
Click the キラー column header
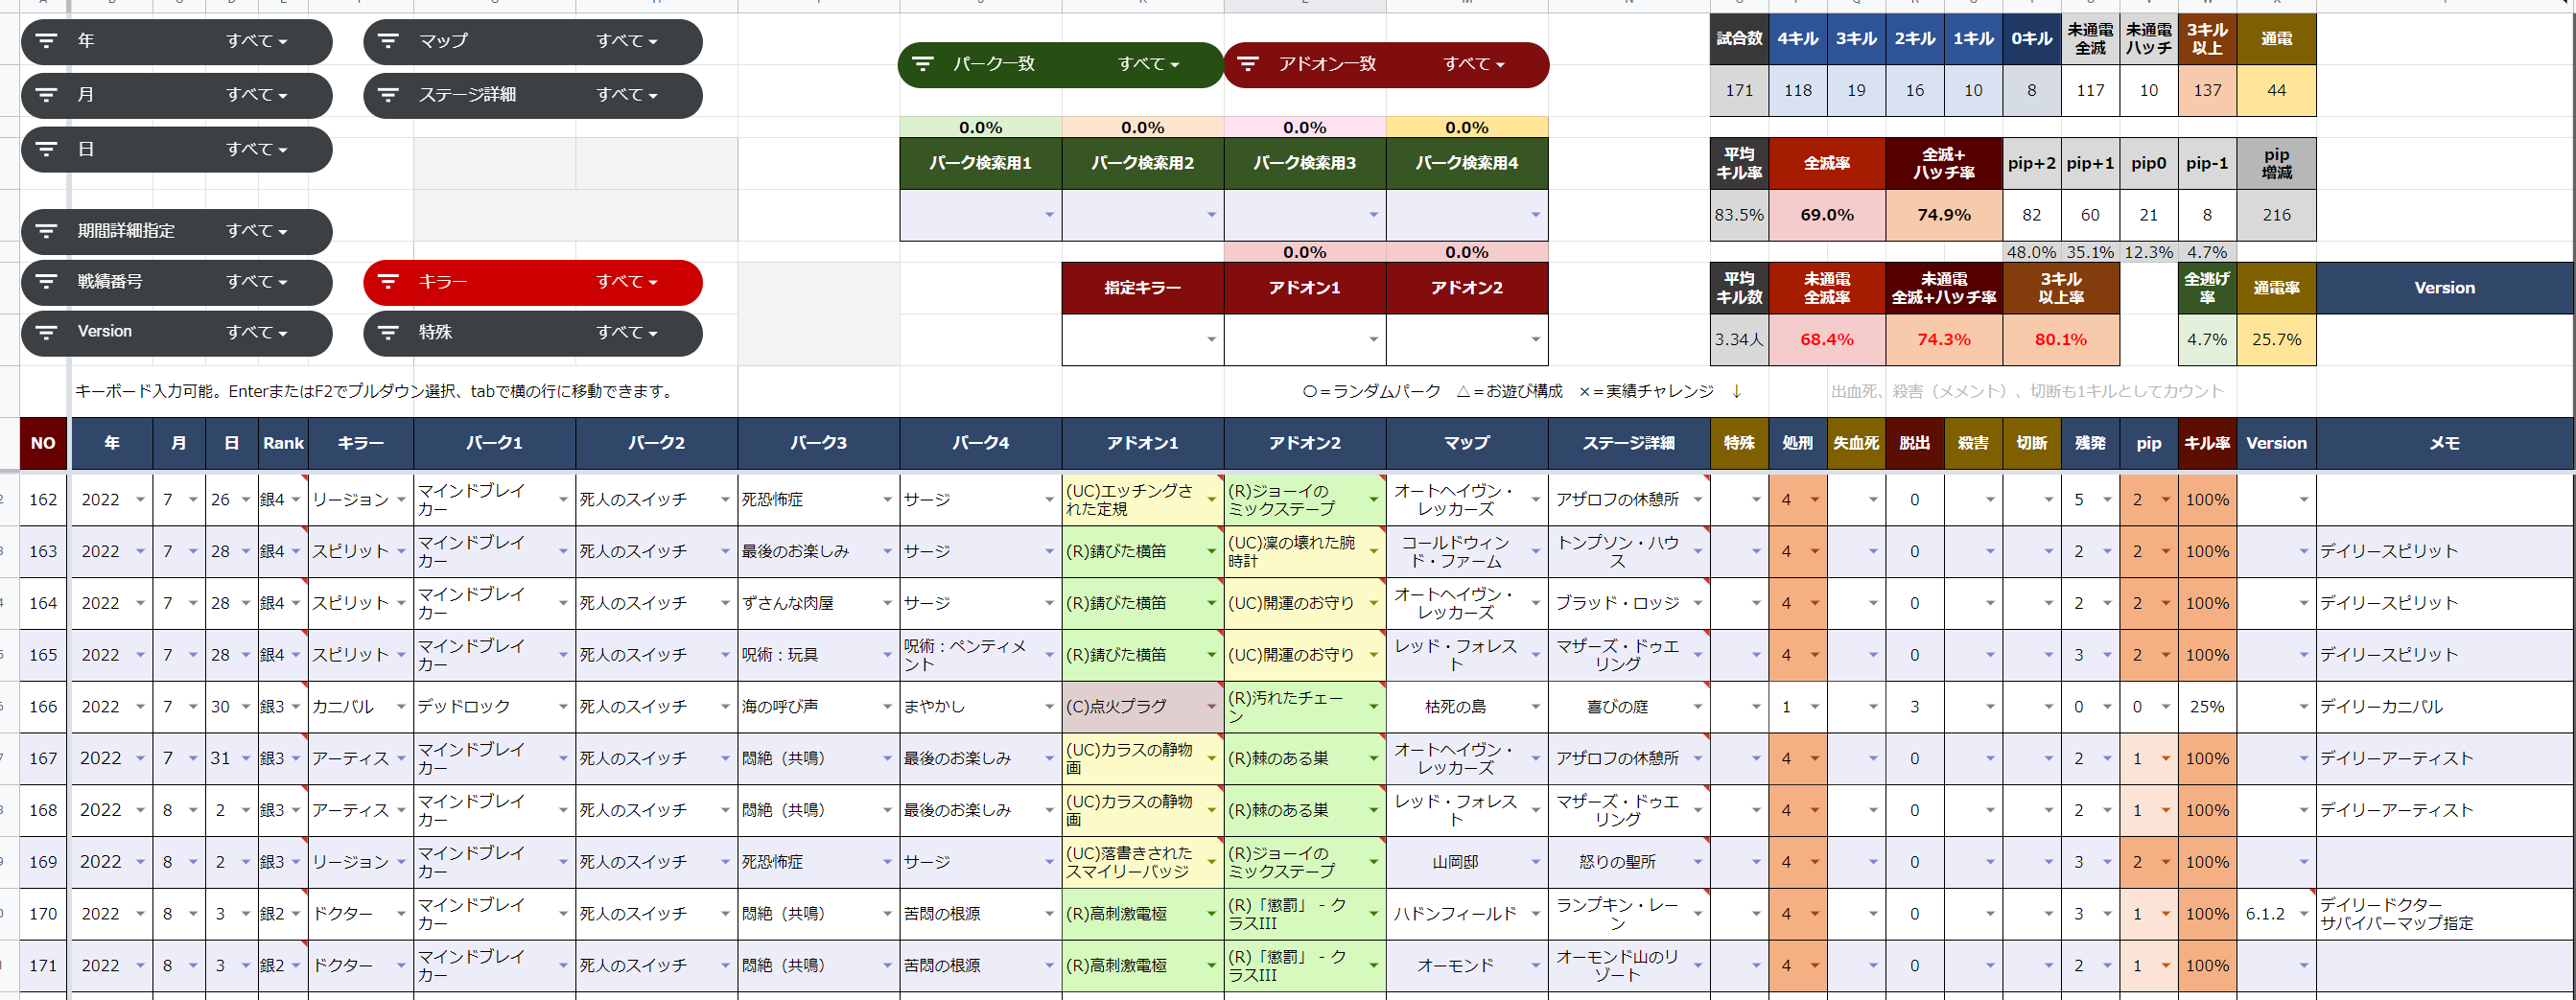pyautogui.click(x=361, y=443)
